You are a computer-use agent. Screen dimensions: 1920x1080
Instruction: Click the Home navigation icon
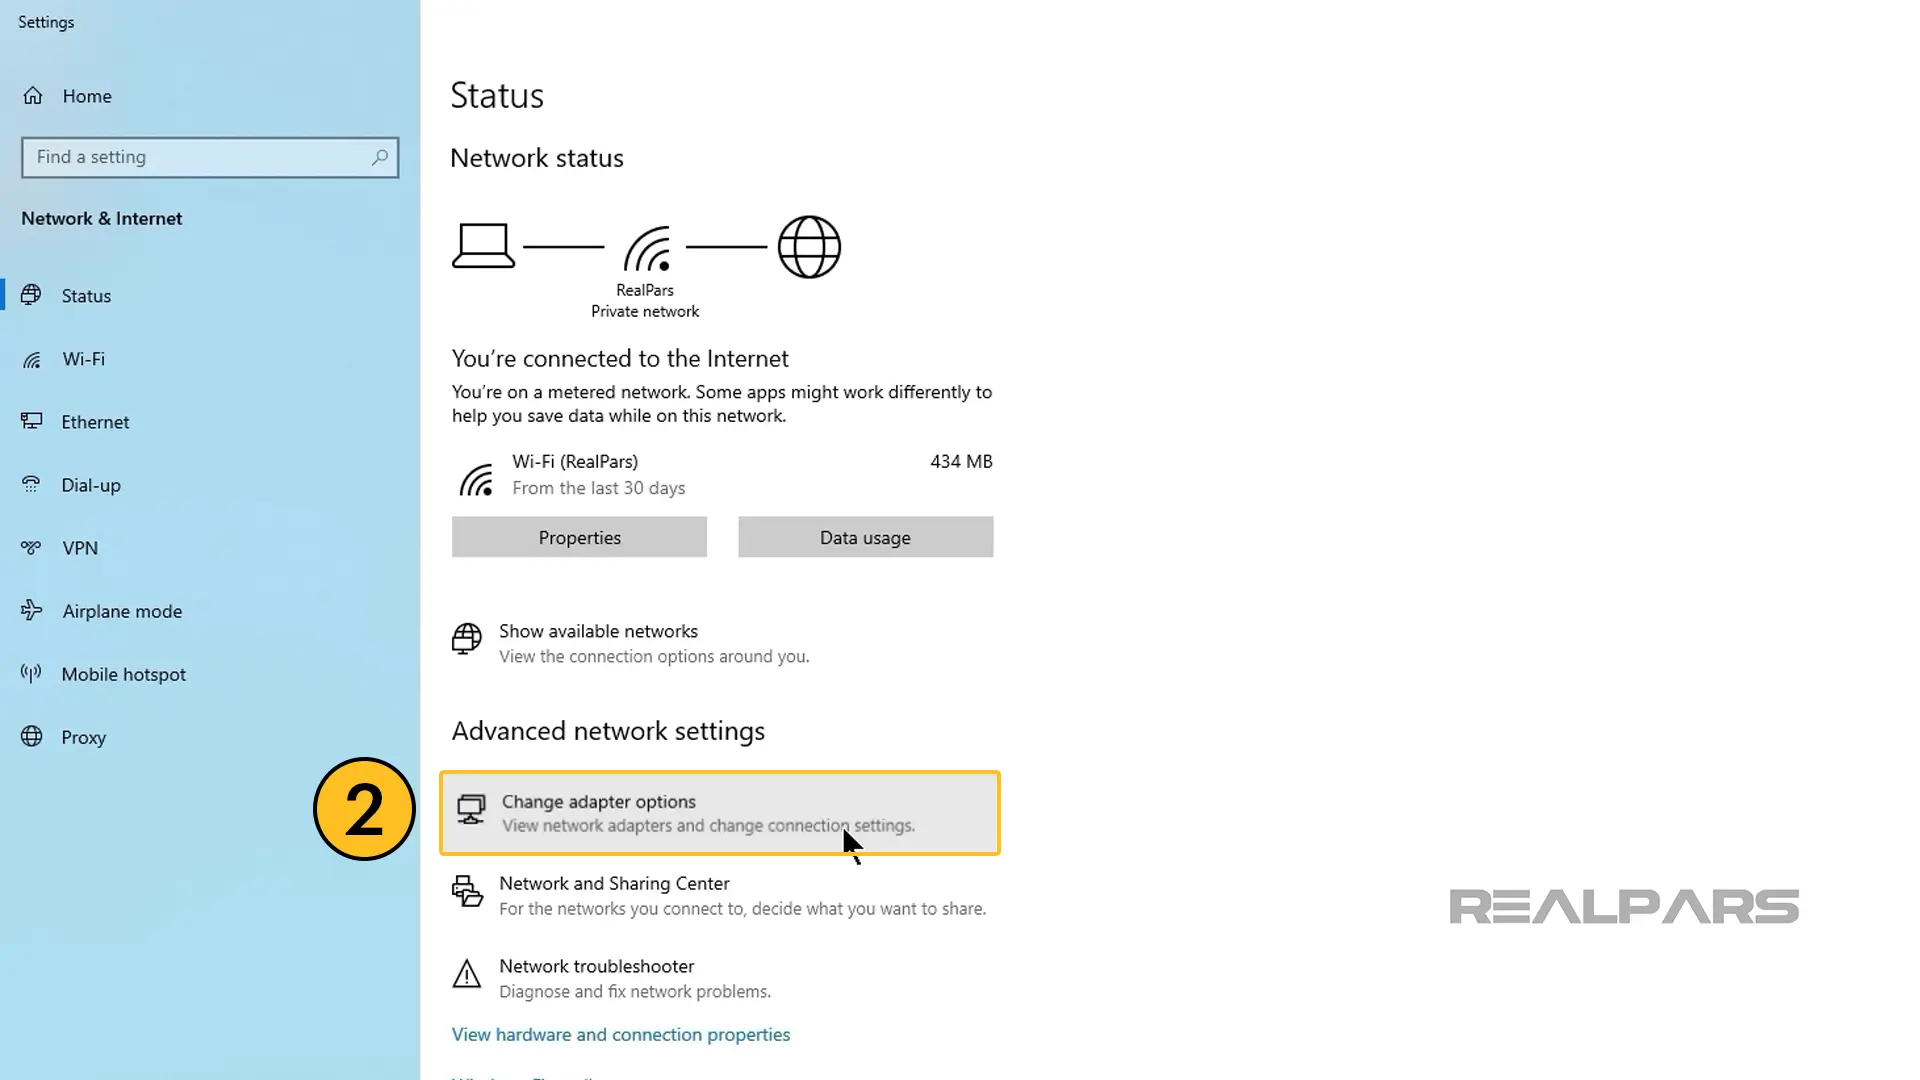(33, 95)
